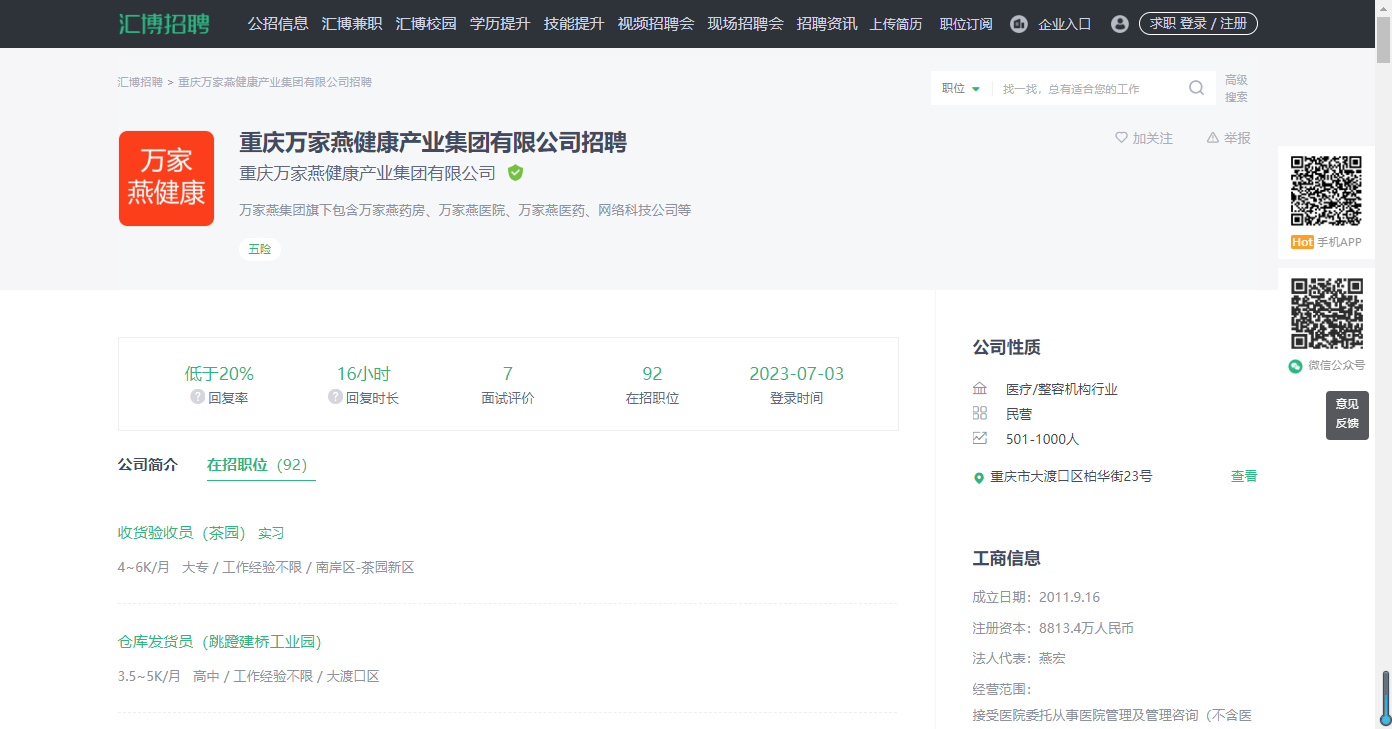This screenshot has height=729, width=1392.
Task: Click 职位订阅 in the top bar
Action: [x=966, y=24]
